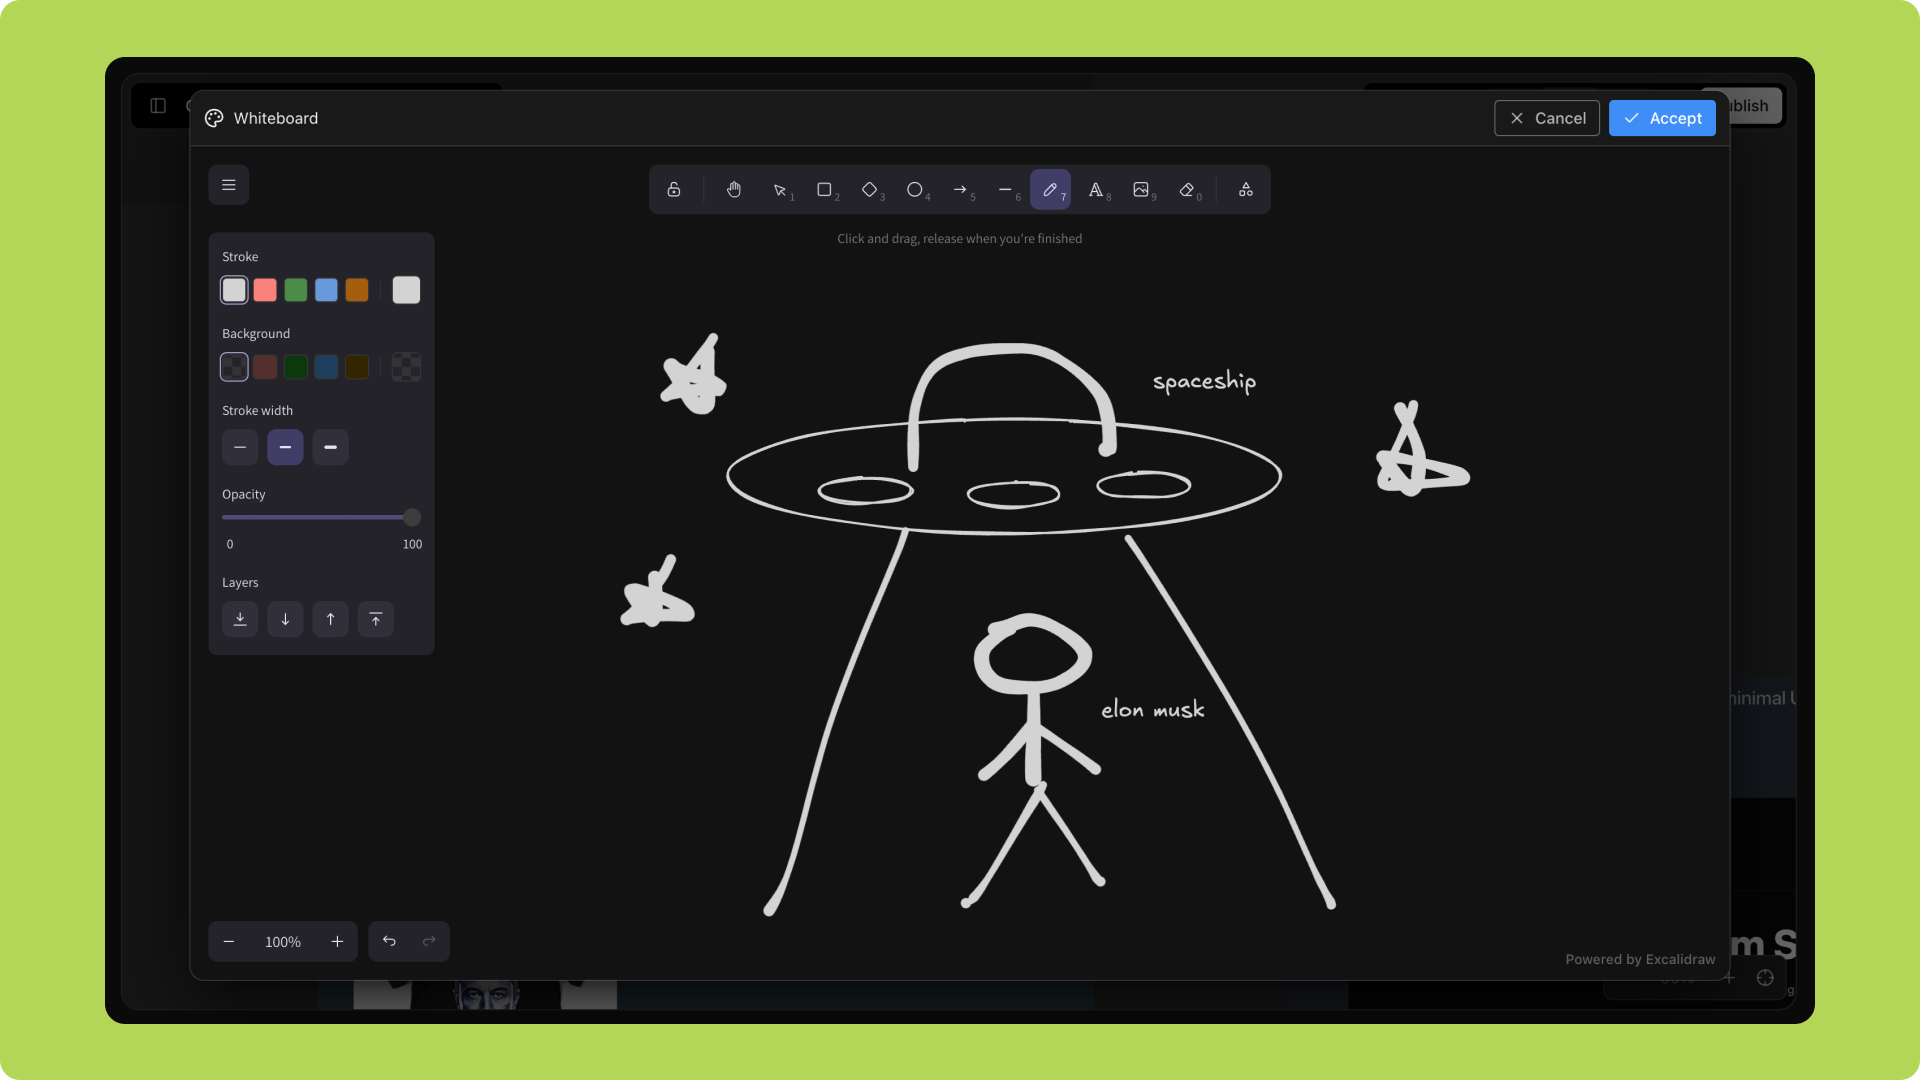Screen dimensions: 1920x1080
Task: Select the Ellipse shape tool
Action: (914, 190)
